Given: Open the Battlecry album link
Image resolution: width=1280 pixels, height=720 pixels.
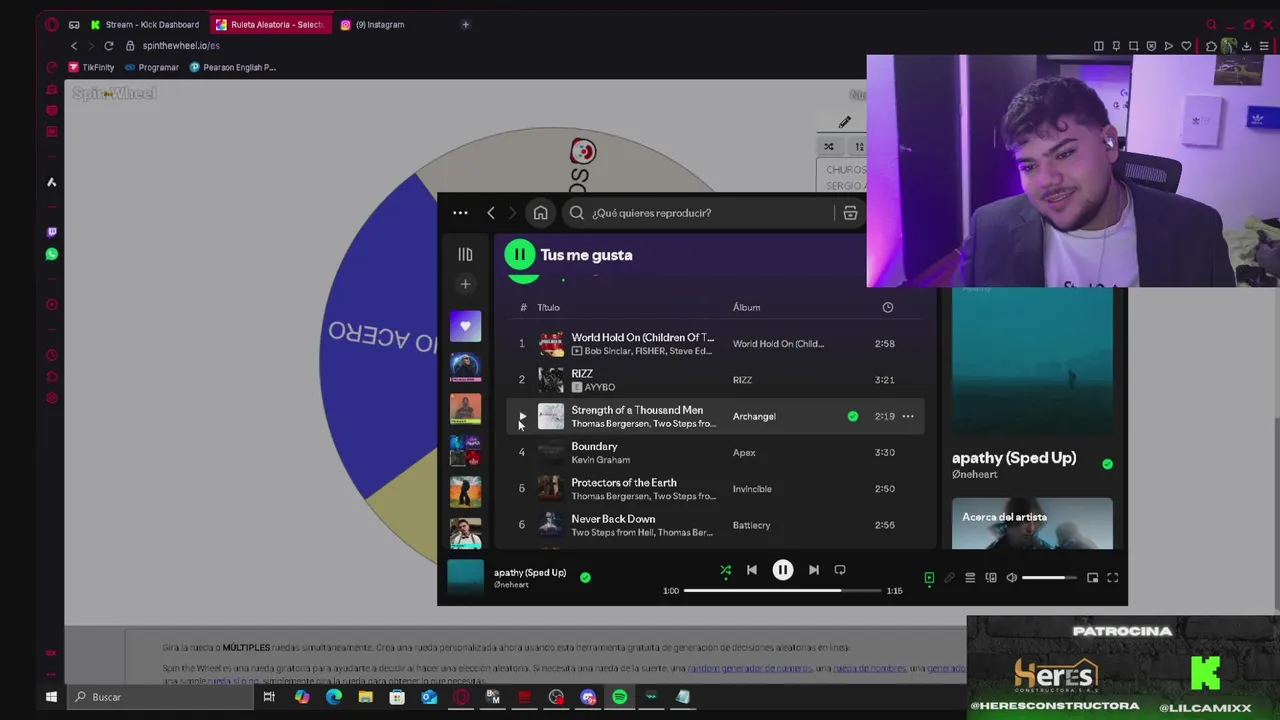Looking at the screenshot, I should tap(751, 525).
